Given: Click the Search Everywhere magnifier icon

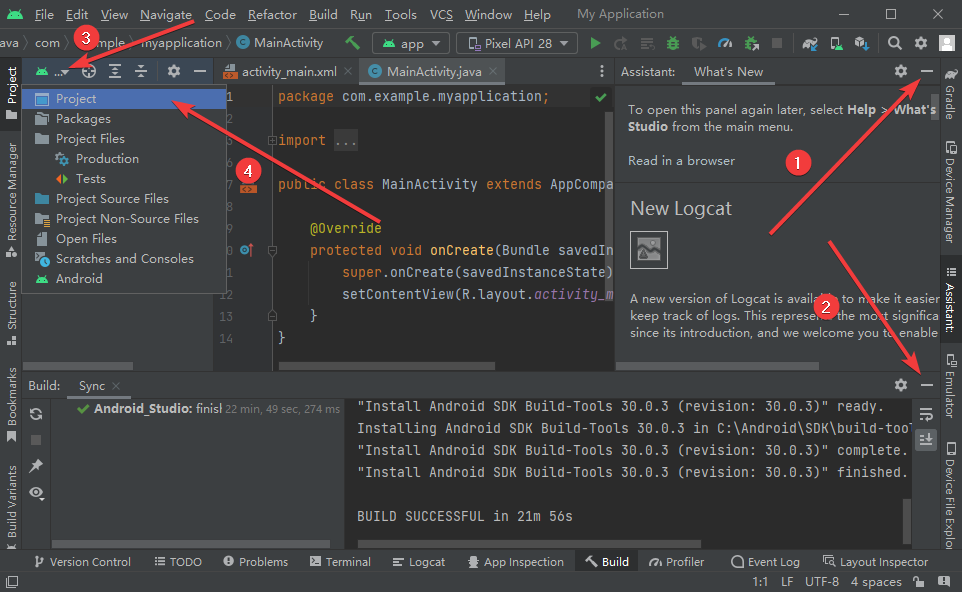Looking at the screenshot, I should tap(895, 43).
